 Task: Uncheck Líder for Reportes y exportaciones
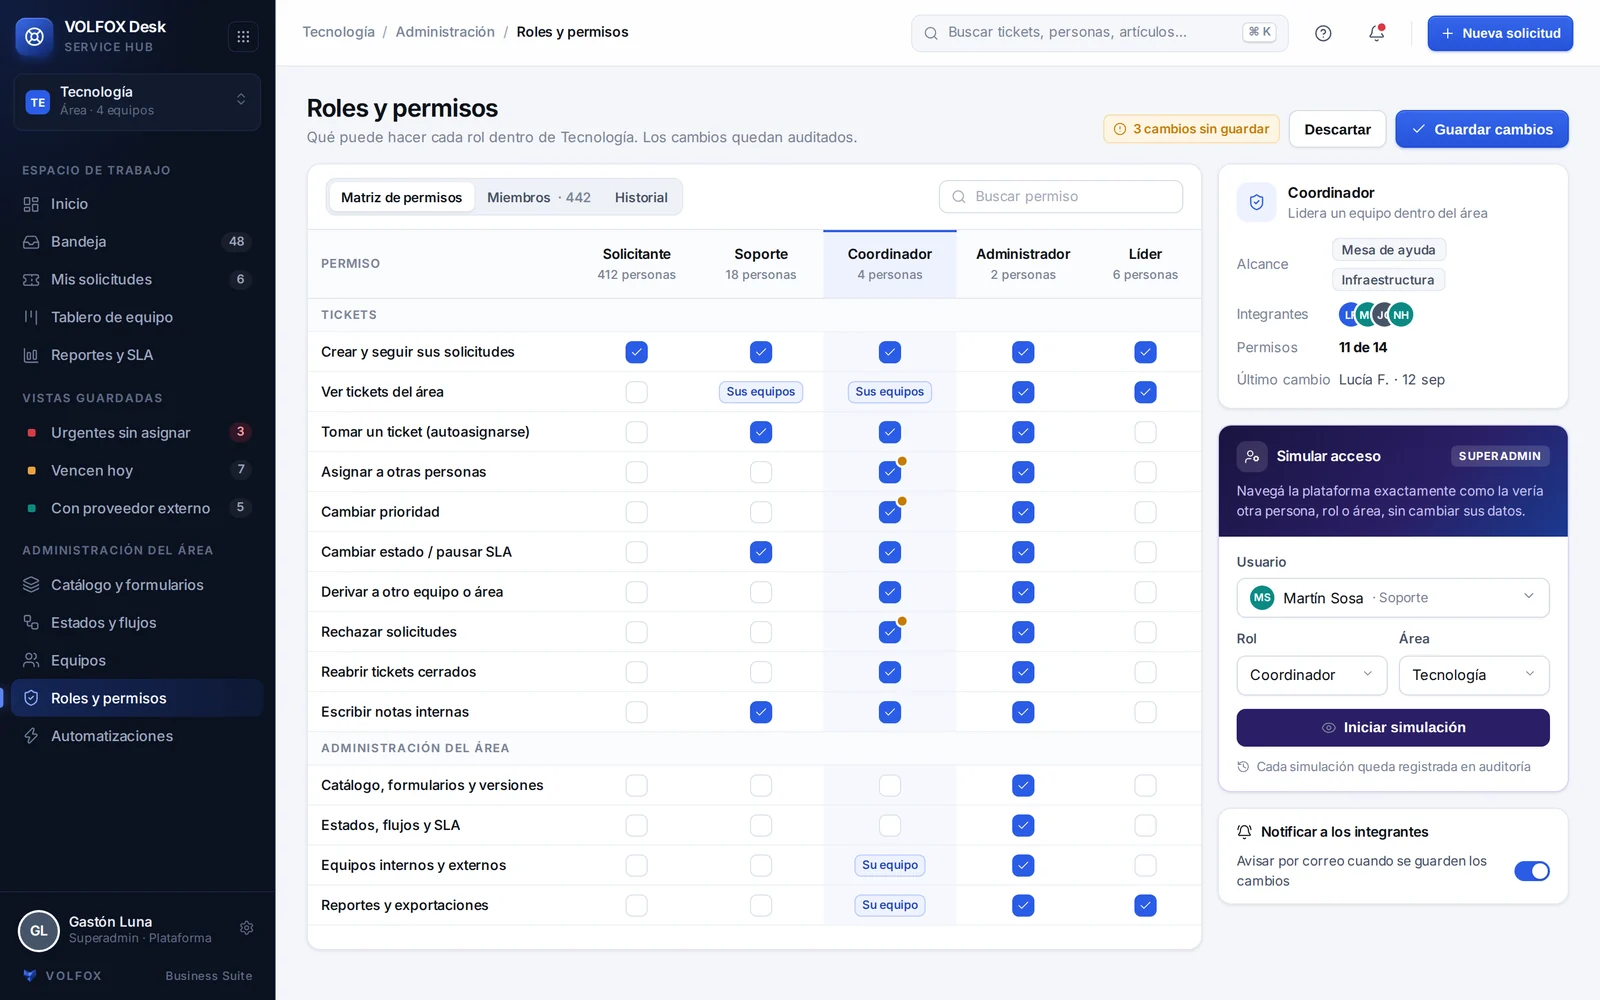point(1145,905)
